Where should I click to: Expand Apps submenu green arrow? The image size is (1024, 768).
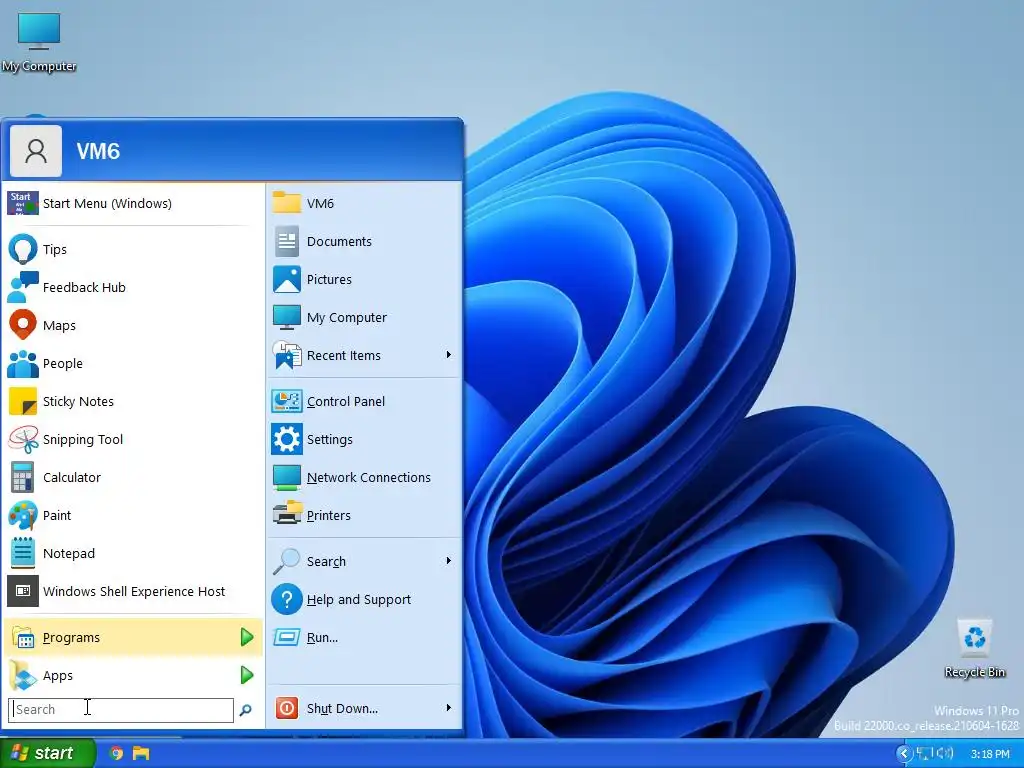click(x=246, y=675)
